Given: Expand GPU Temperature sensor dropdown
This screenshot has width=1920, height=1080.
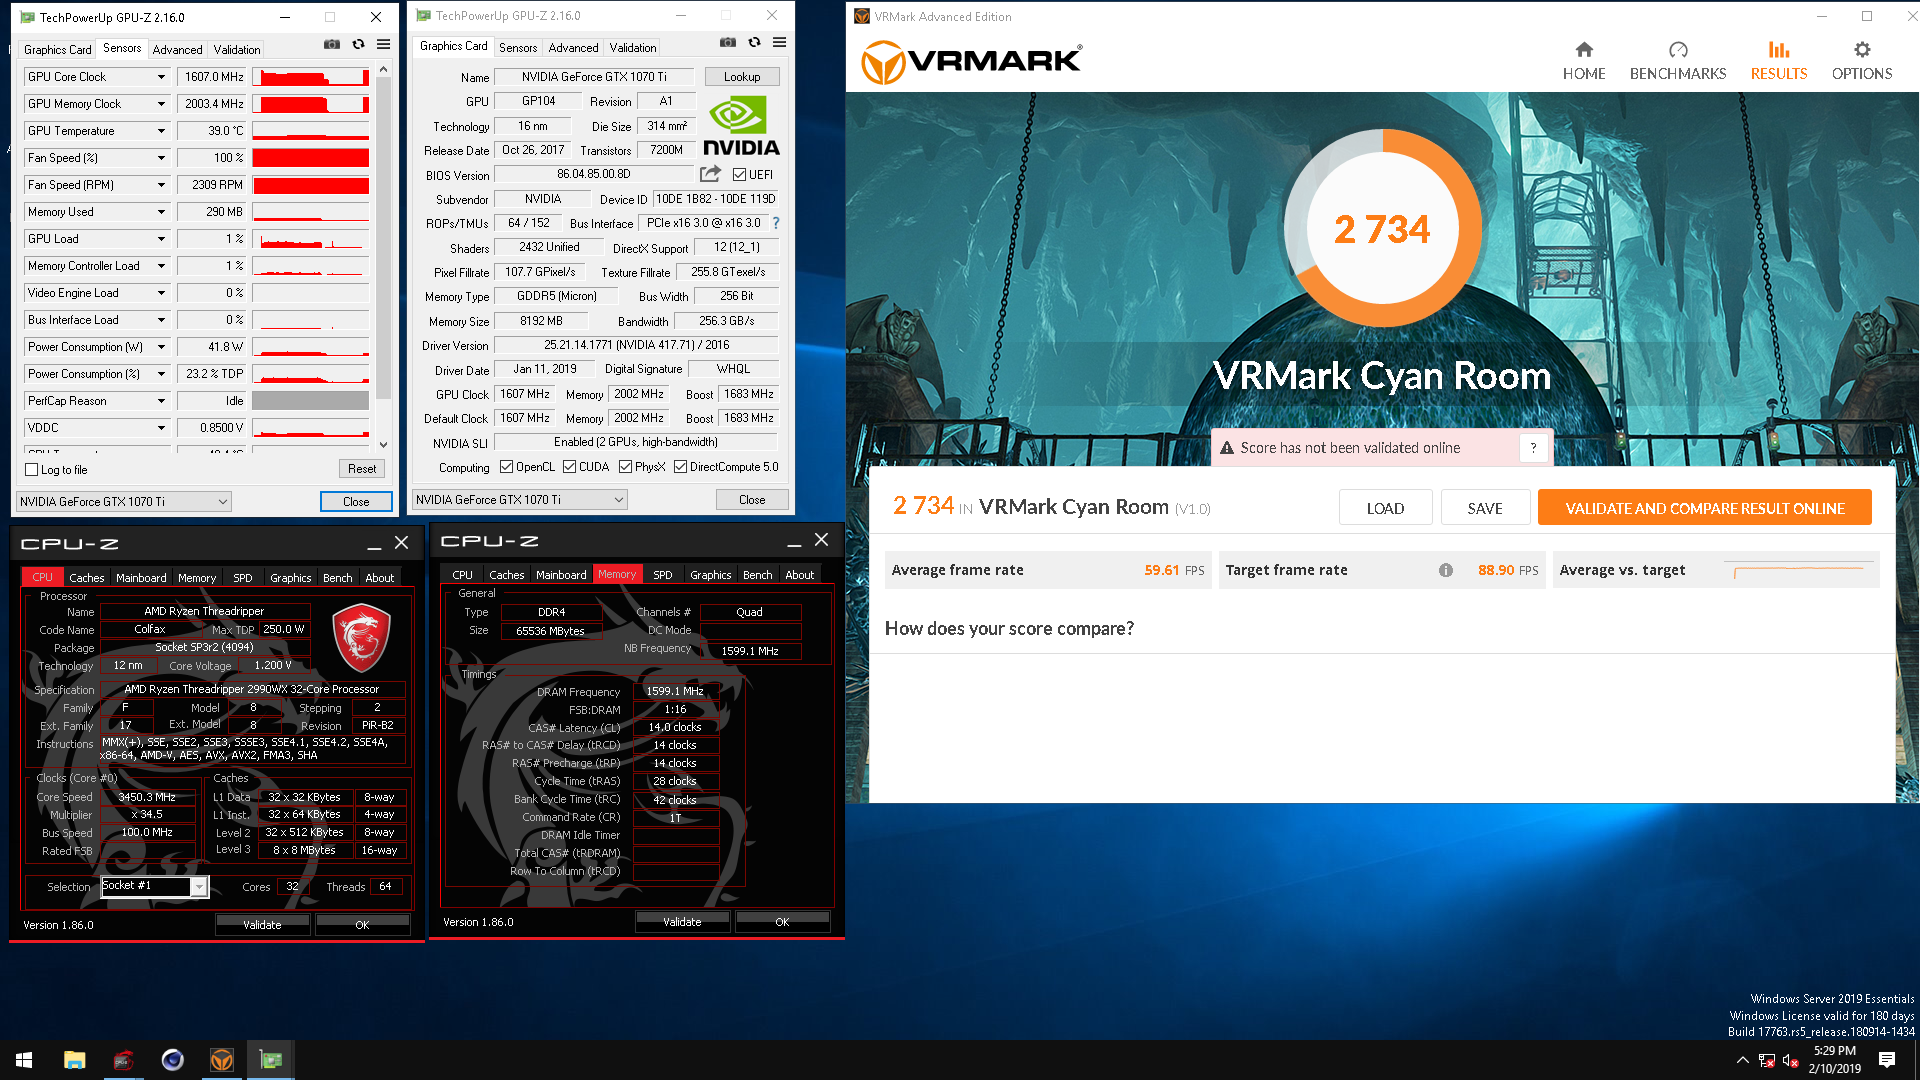Looking at the screenshot, I should pos(161,131).
